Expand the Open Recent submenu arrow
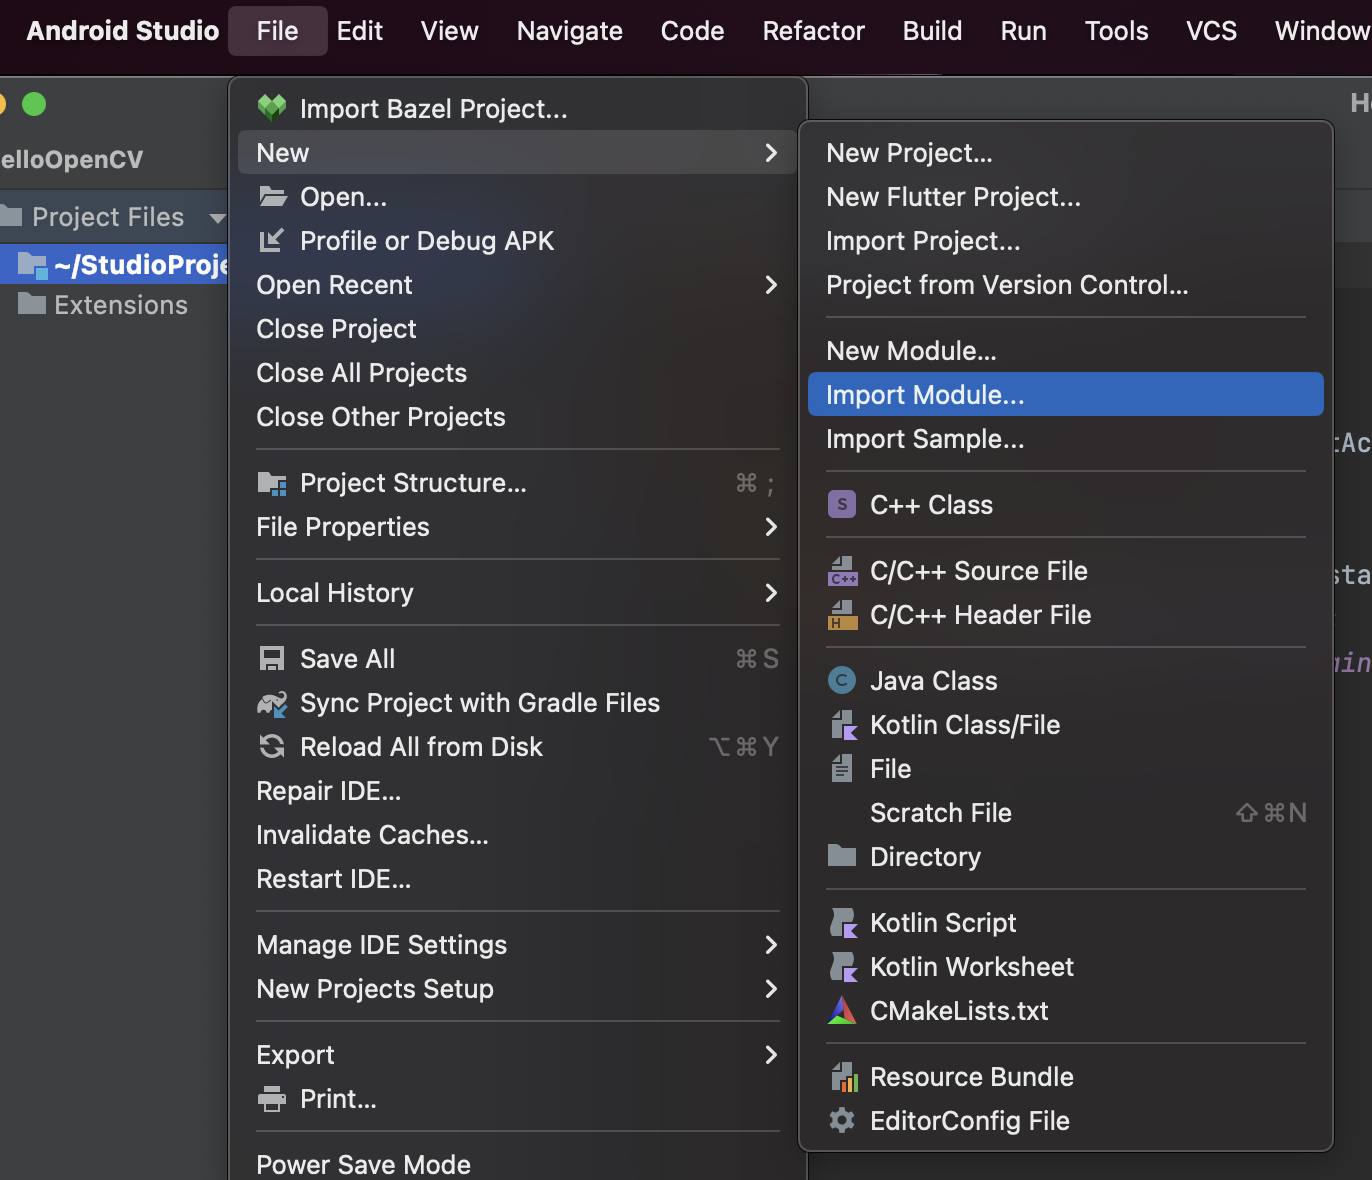The width and height of the screenshot is (1372, 1180). pyautogui.click(x=771, y=285)
